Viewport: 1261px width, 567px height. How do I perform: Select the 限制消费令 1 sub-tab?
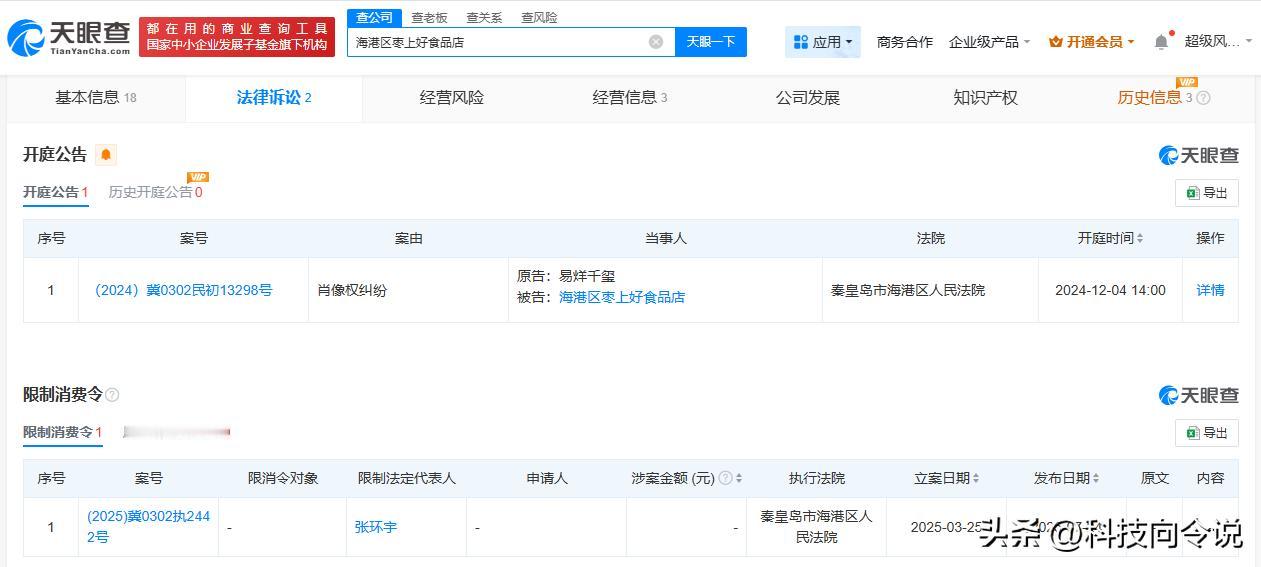point(62,432)
